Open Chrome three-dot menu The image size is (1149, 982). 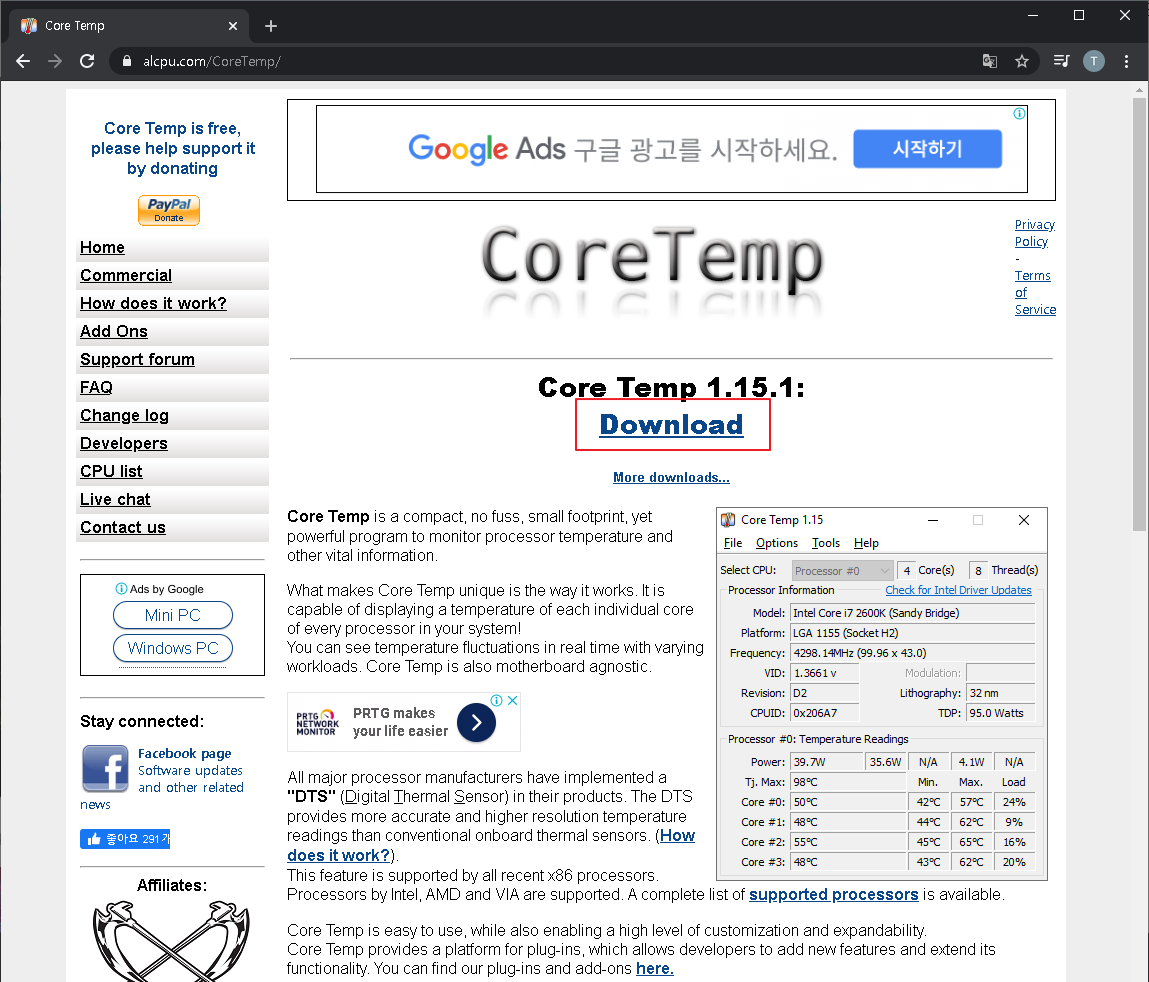(x=1126, y=61)
